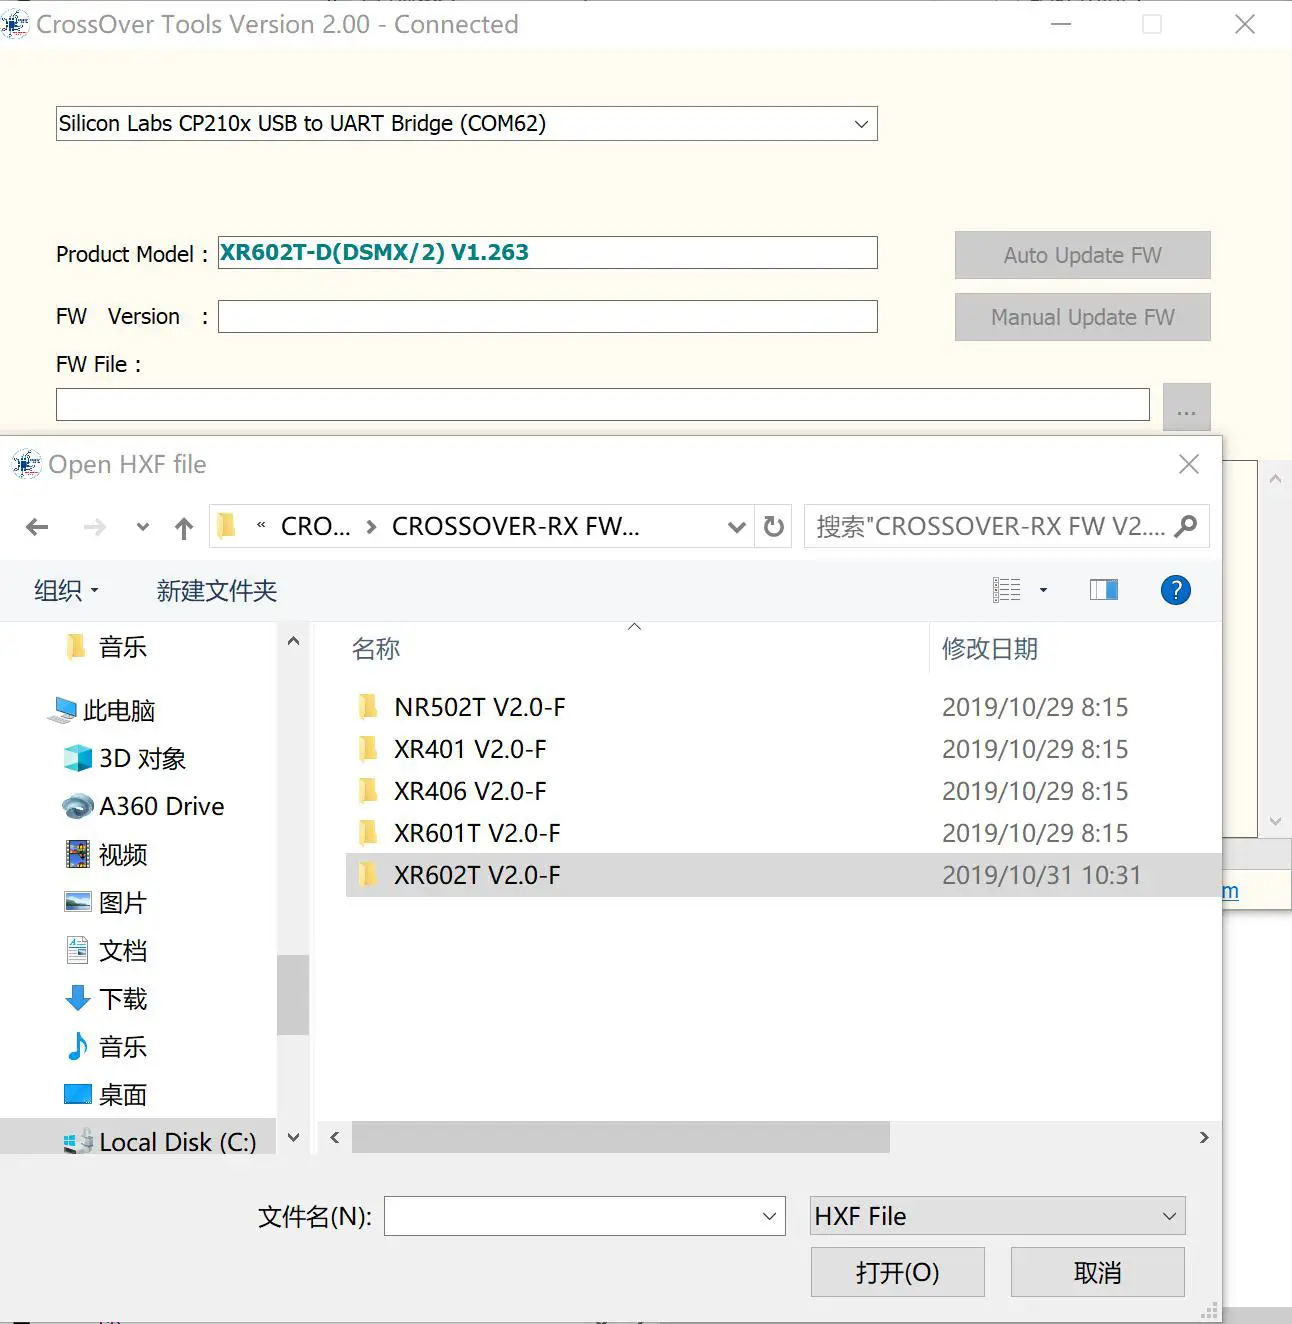The height and width of the screenshot is (1324, 1292).
Task: Click the A360 Drive icon
Action: (77, 806)
